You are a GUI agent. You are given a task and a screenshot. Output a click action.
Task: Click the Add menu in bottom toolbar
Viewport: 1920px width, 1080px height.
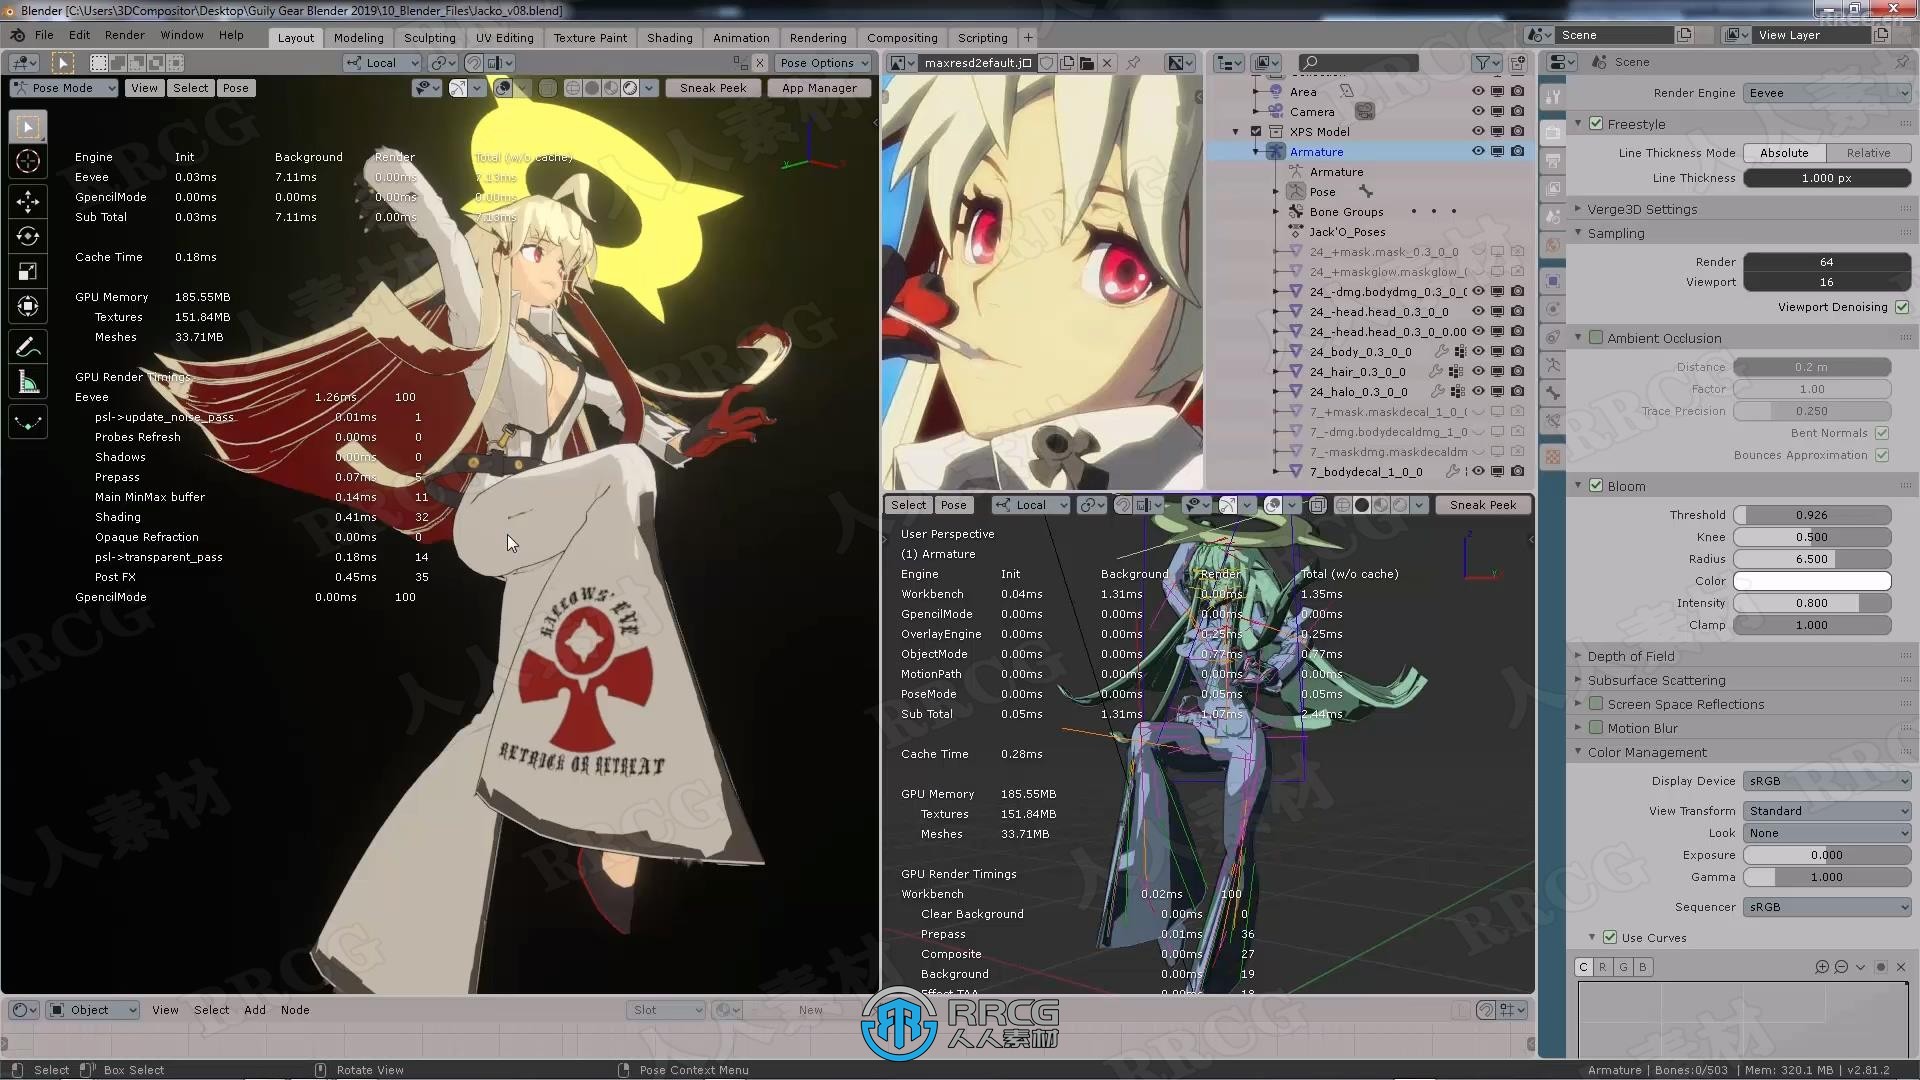(255, 1009)
